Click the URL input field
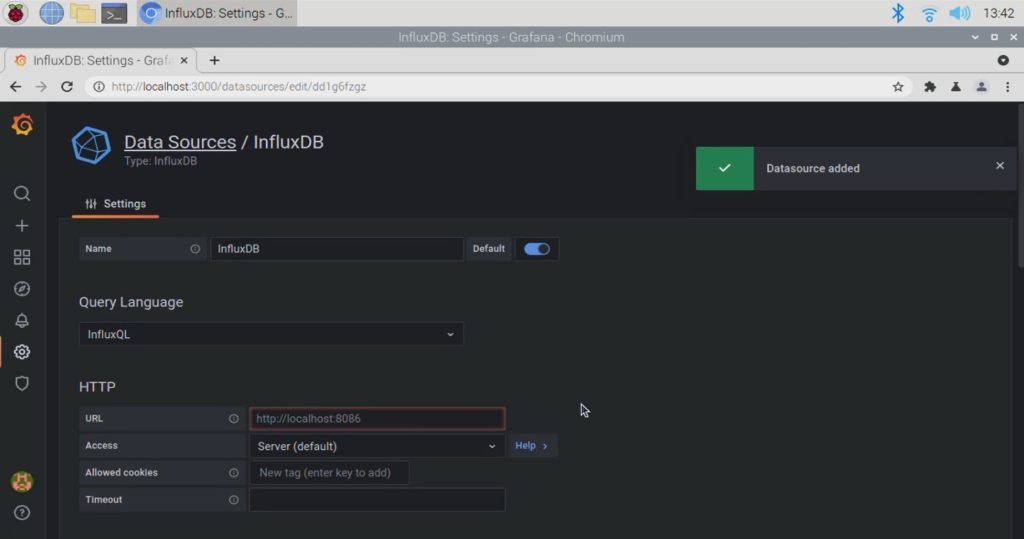The width and height of the screenshot is (1024, 539). pos(376,419)
